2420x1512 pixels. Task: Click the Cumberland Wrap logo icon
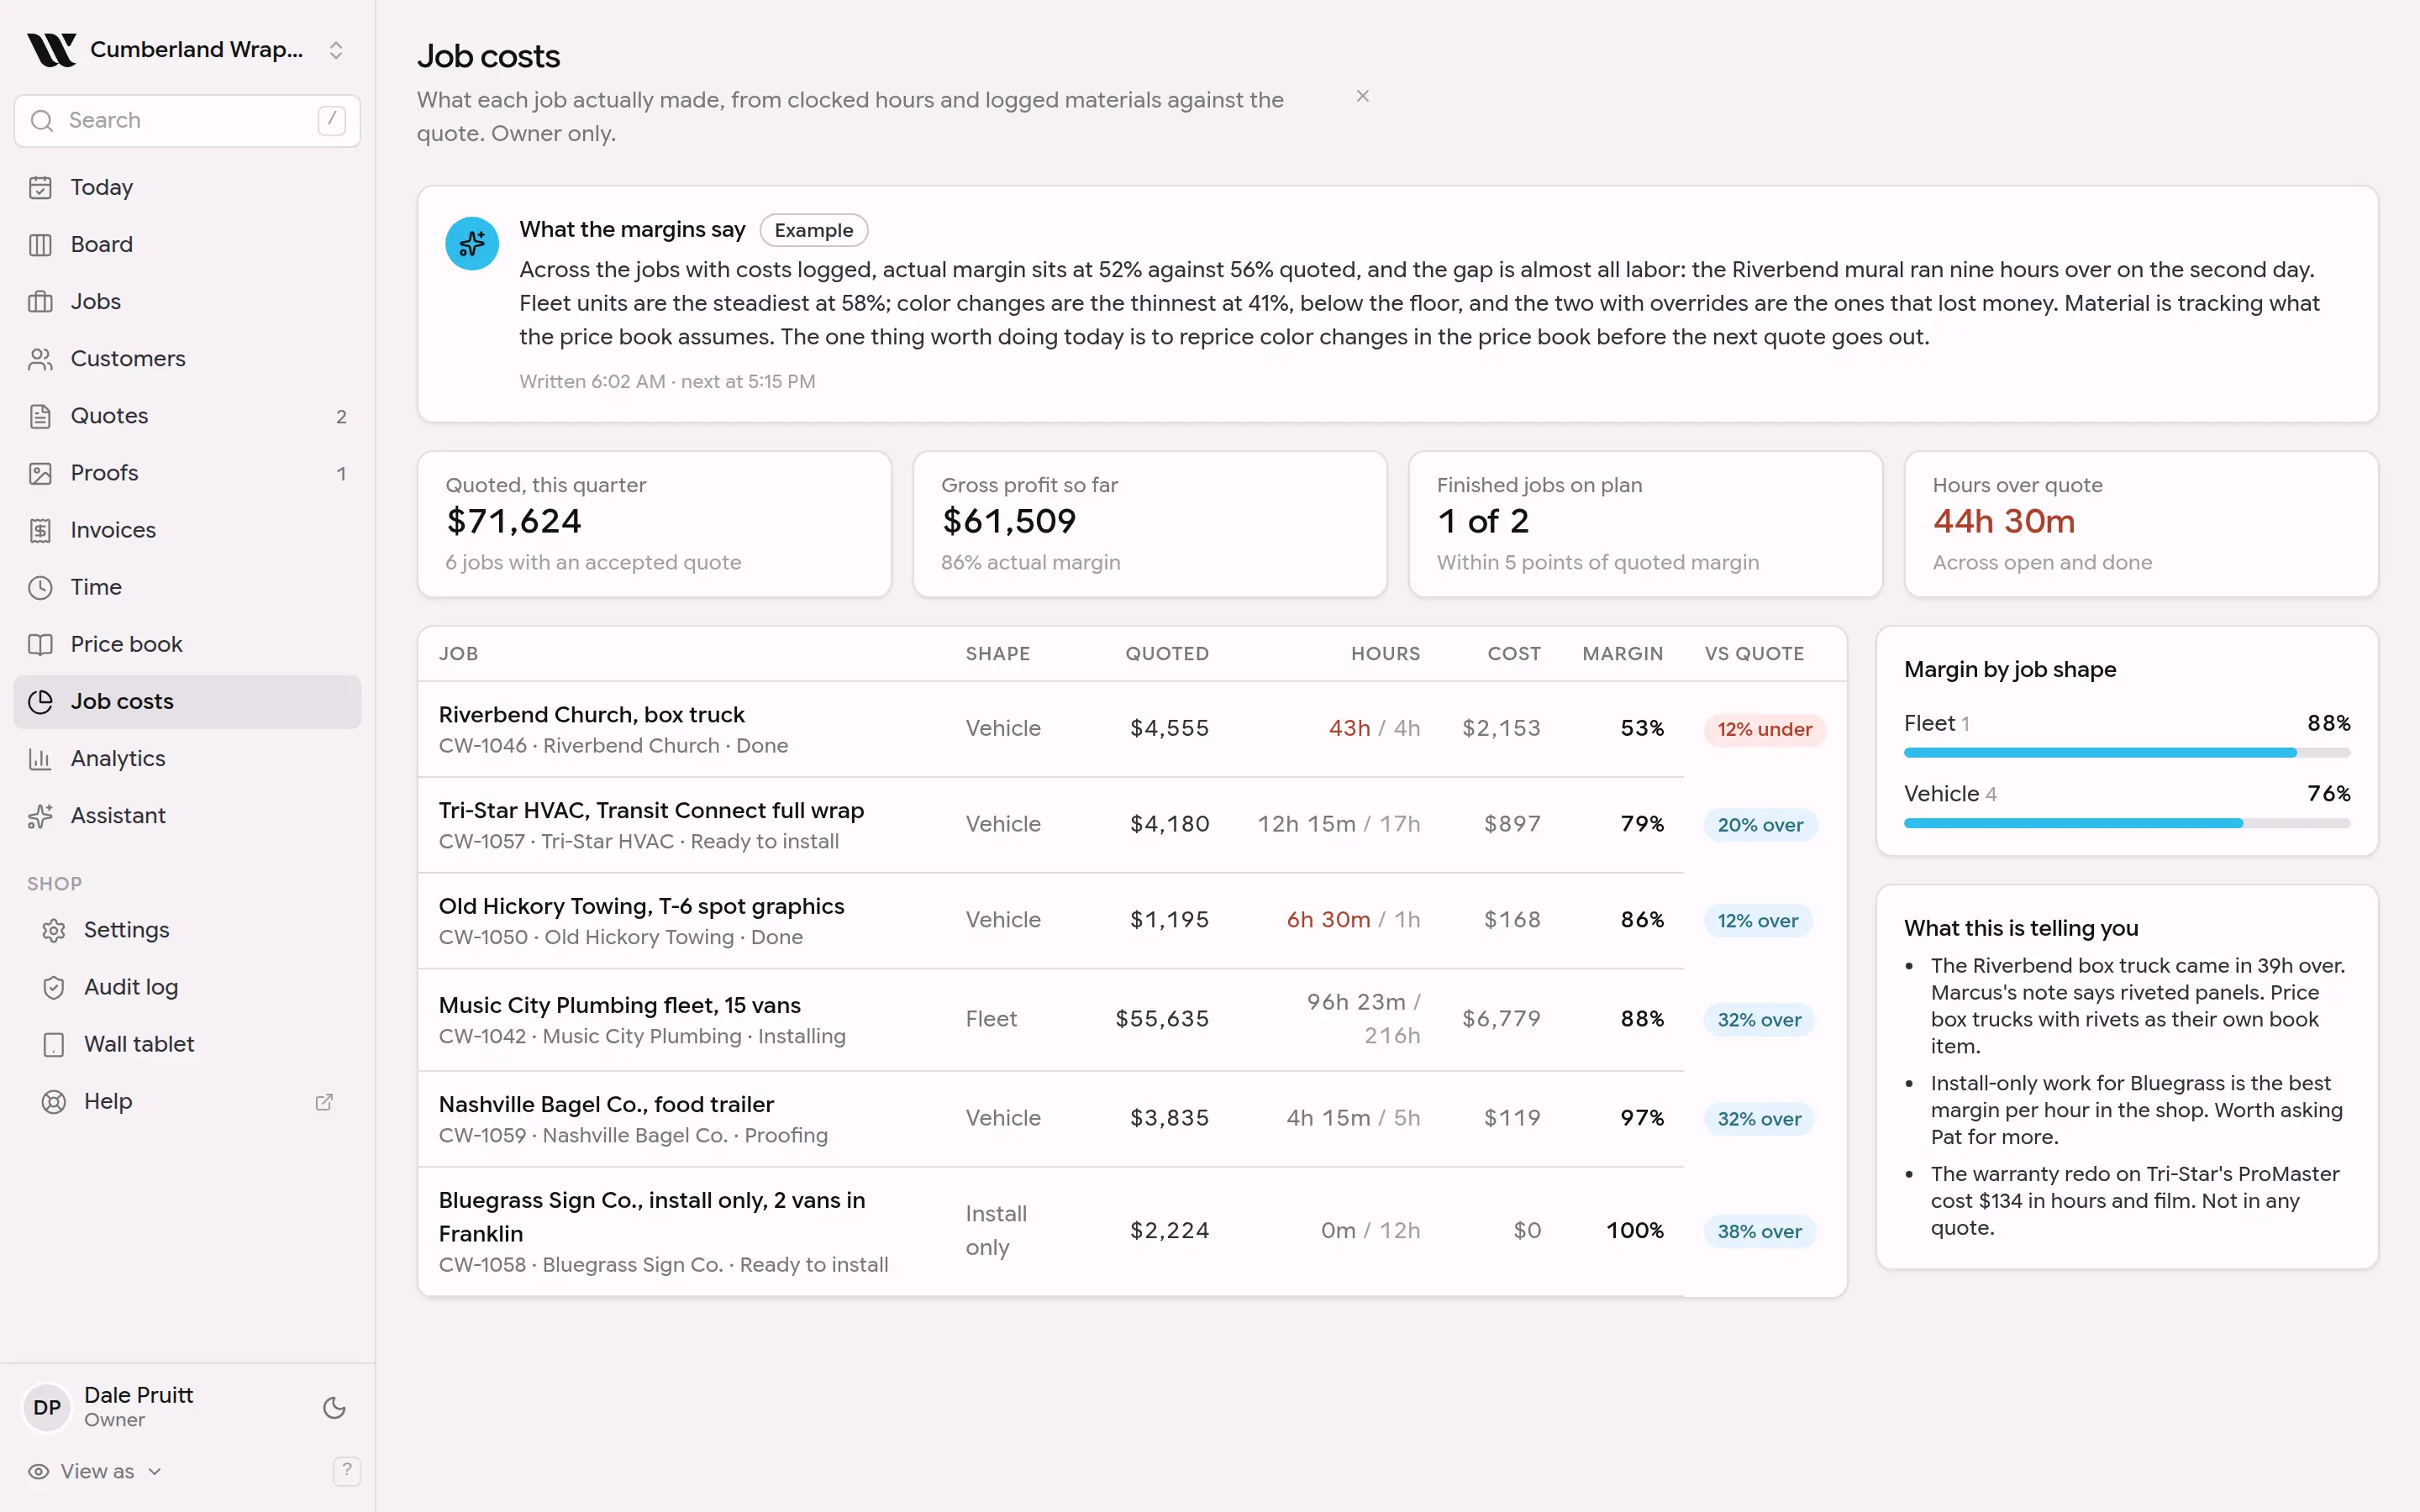pyautogui.click(x=51, y=50)
